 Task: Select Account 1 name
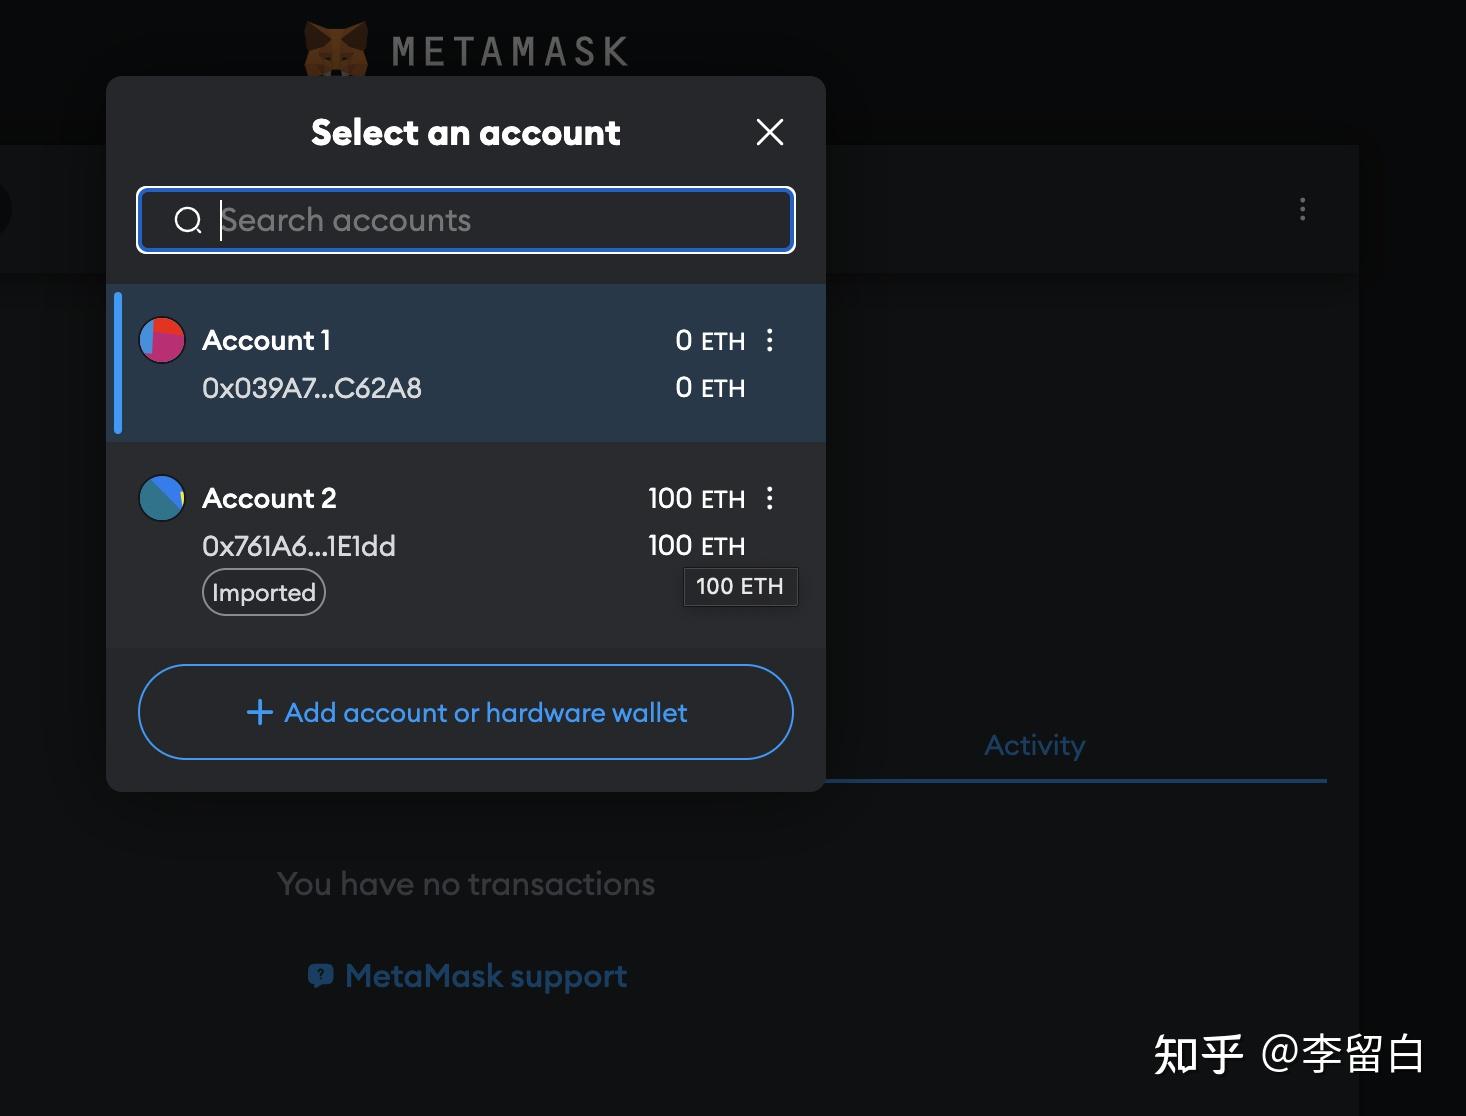[266, 340]
